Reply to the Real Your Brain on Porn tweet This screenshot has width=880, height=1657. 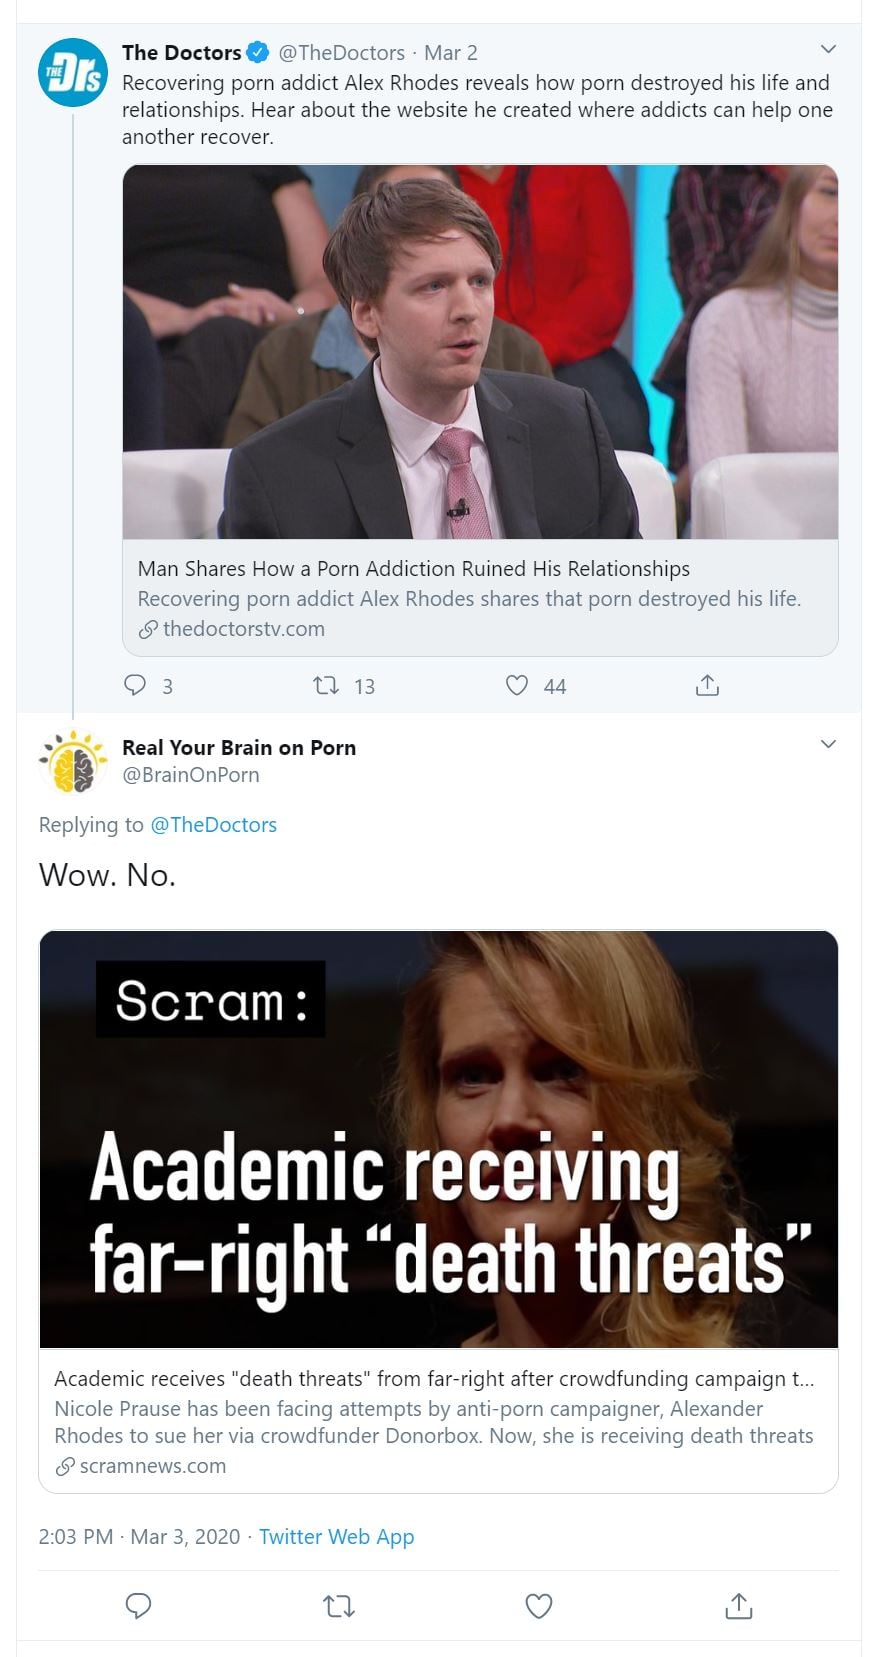138,1606
